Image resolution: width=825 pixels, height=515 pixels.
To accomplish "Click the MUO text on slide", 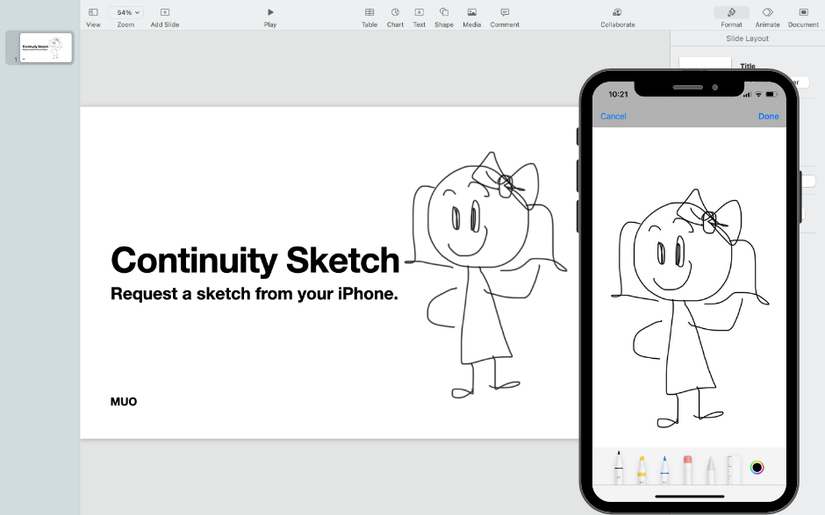I will pyautogui.click(x=124, y=401).
